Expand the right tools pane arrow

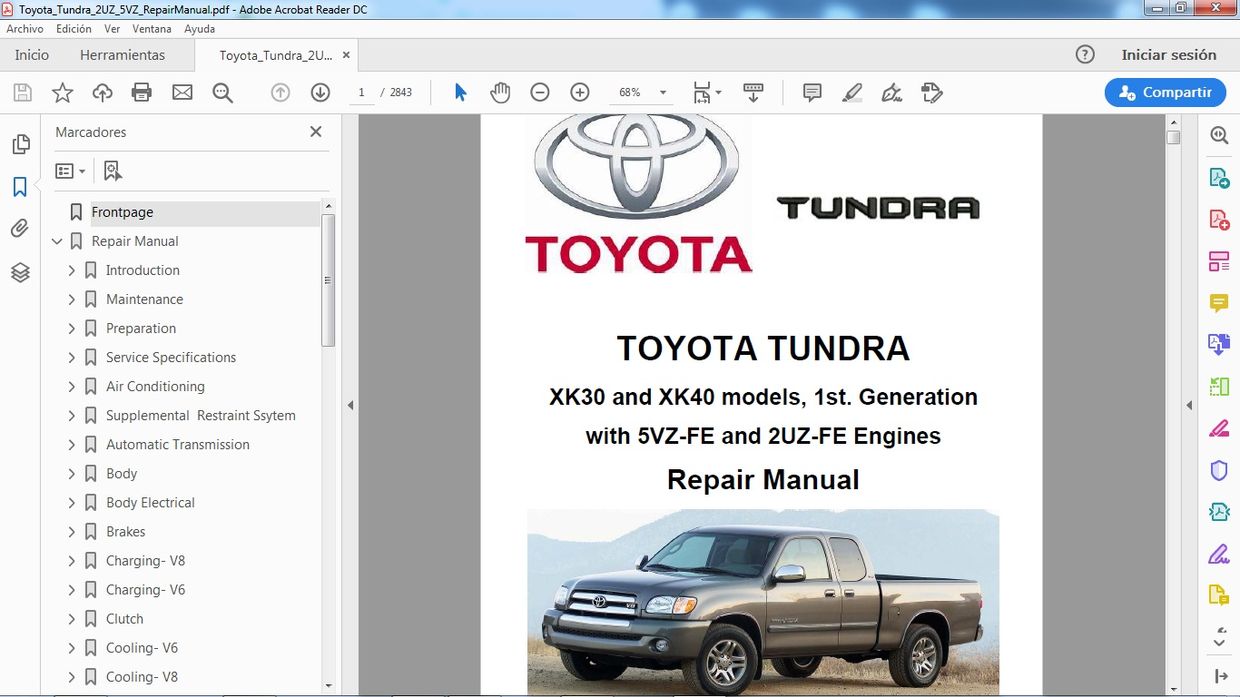click(x=1221, y=676)
